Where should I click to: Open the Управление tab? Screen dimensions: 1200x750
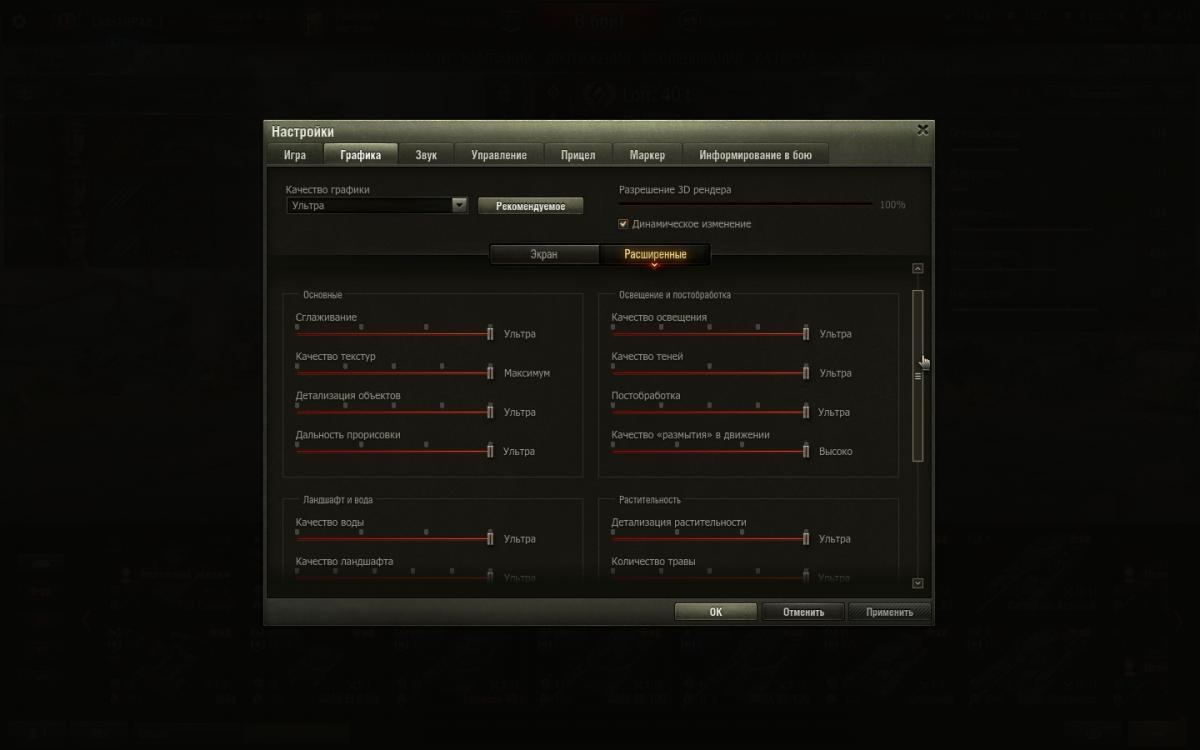point(499,154)
